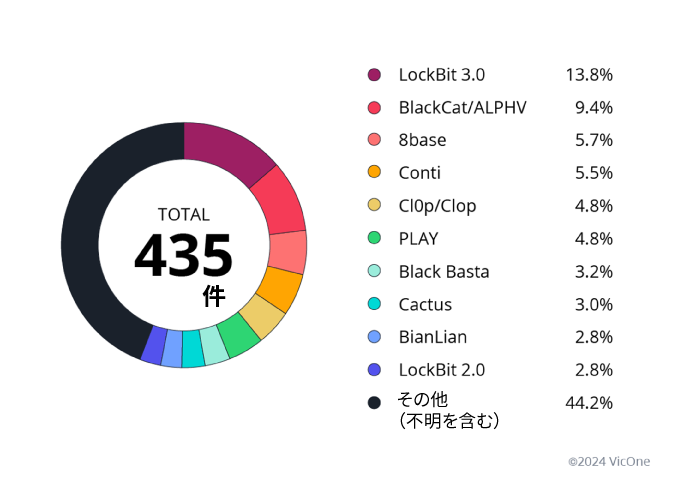The width and height of the screenshot is (675, 491).
Task: Click the ©2024 VicOne copyright text
Action: [x=609, y=462]
